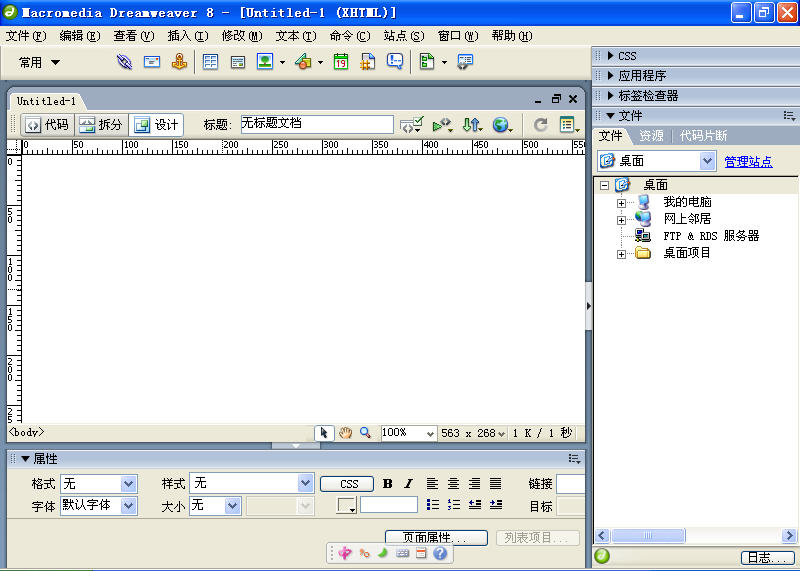
Task: Toggle bold text formatting
Action: [x=387, y=484]
